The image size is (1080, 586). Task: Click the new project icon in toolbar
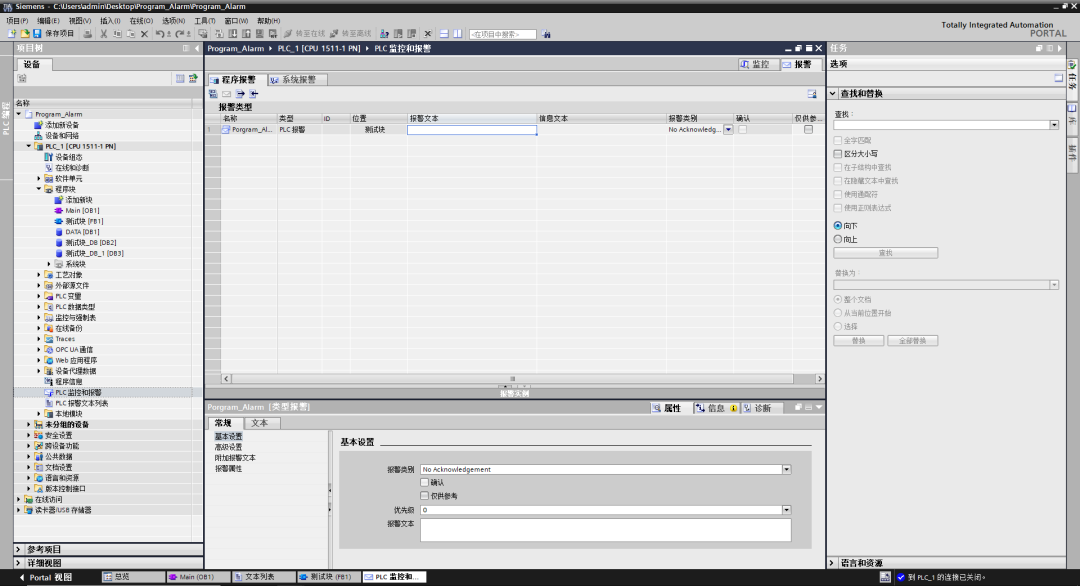pyautogui.click(x=12, y=34)
